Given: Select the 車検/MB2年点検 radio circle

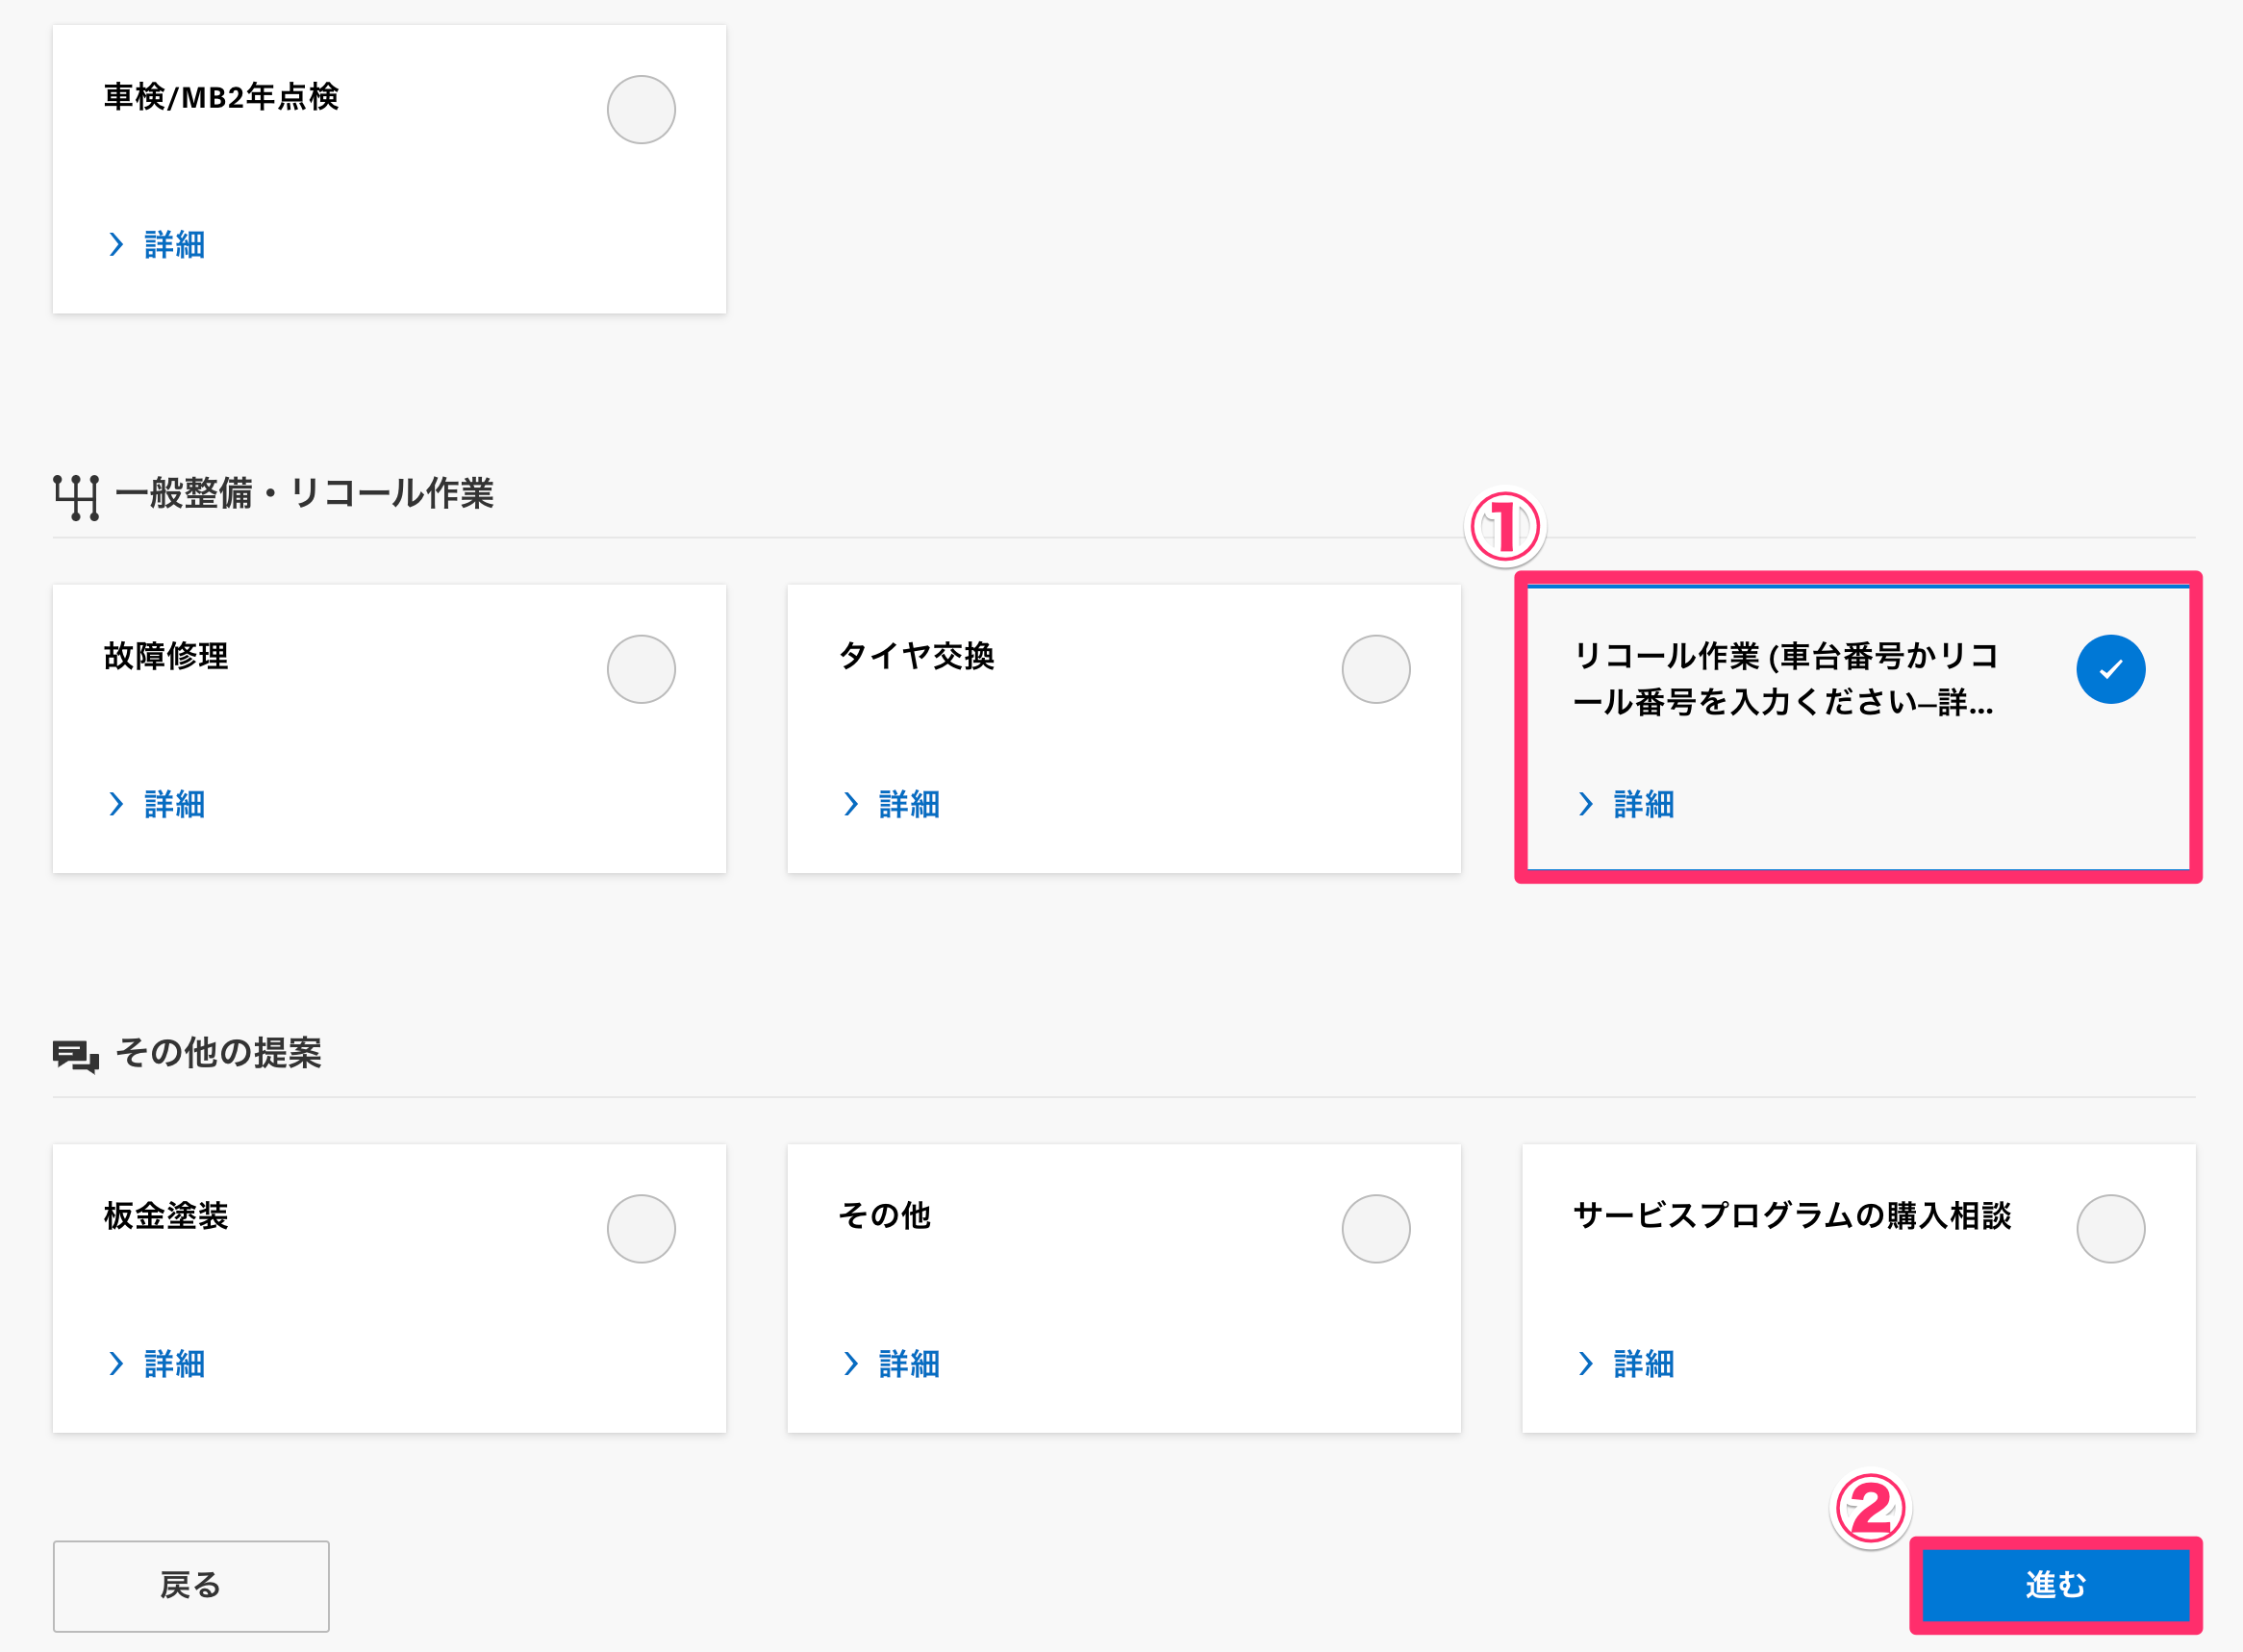Looking at the screenshot, I should (641, 110).
